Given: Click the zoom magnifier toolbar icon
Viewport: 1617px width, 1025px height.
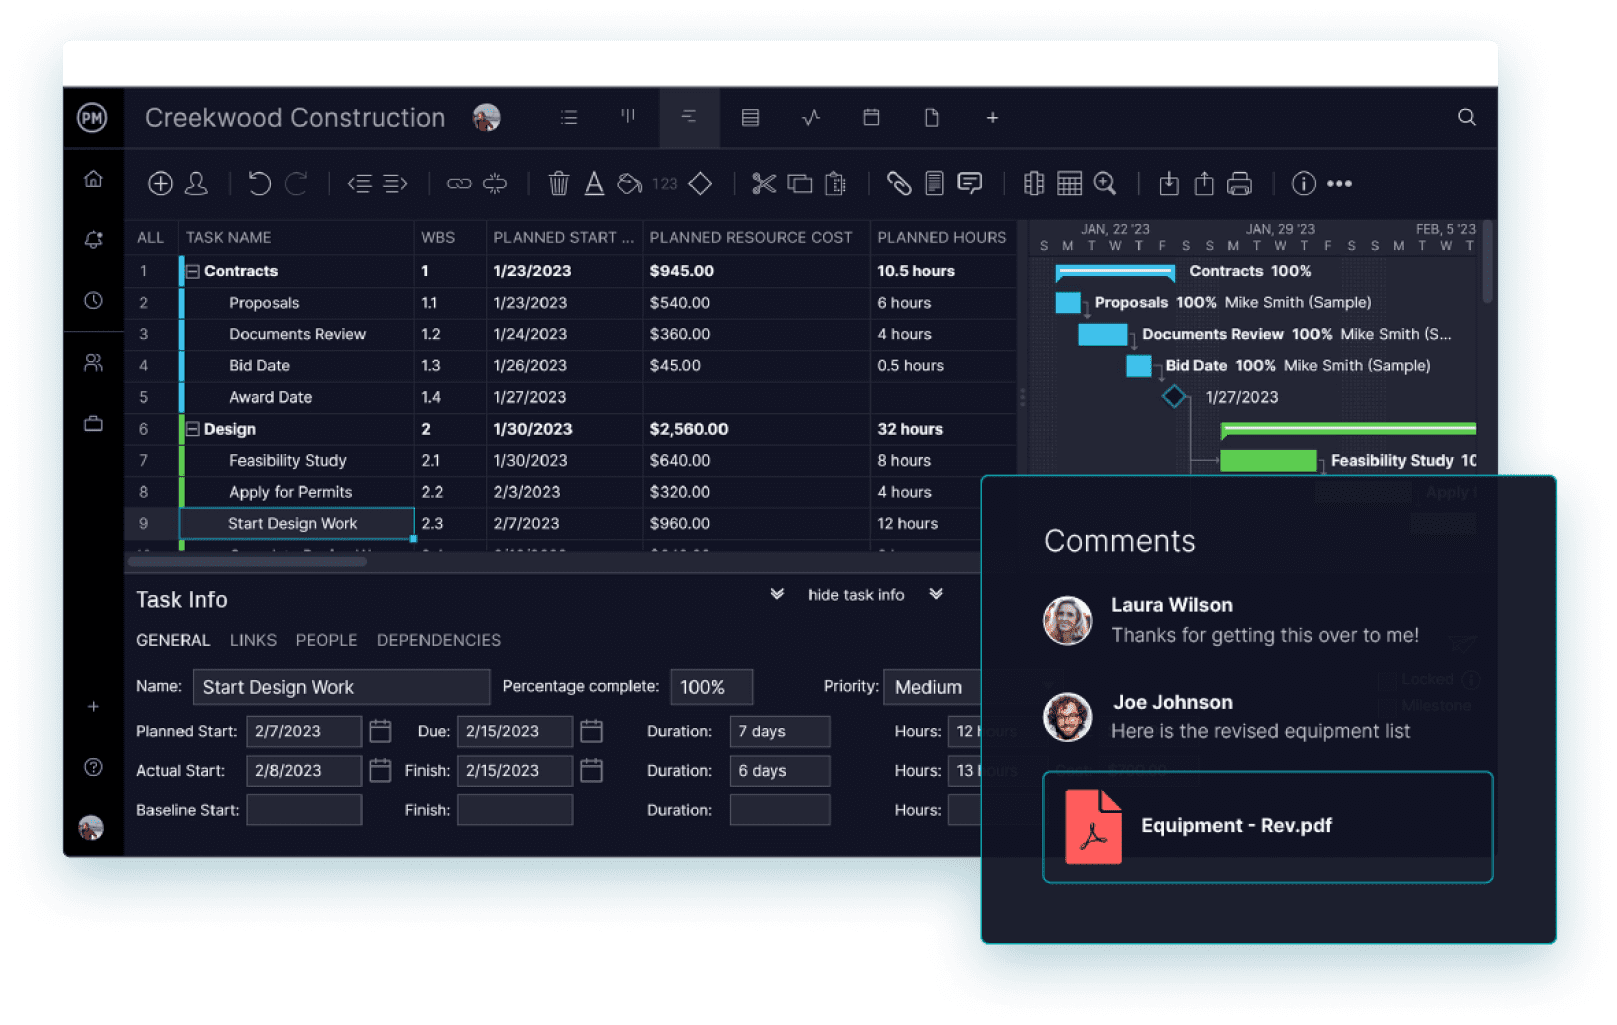Looking at the screenshot, I should (x=1105, y=183).
